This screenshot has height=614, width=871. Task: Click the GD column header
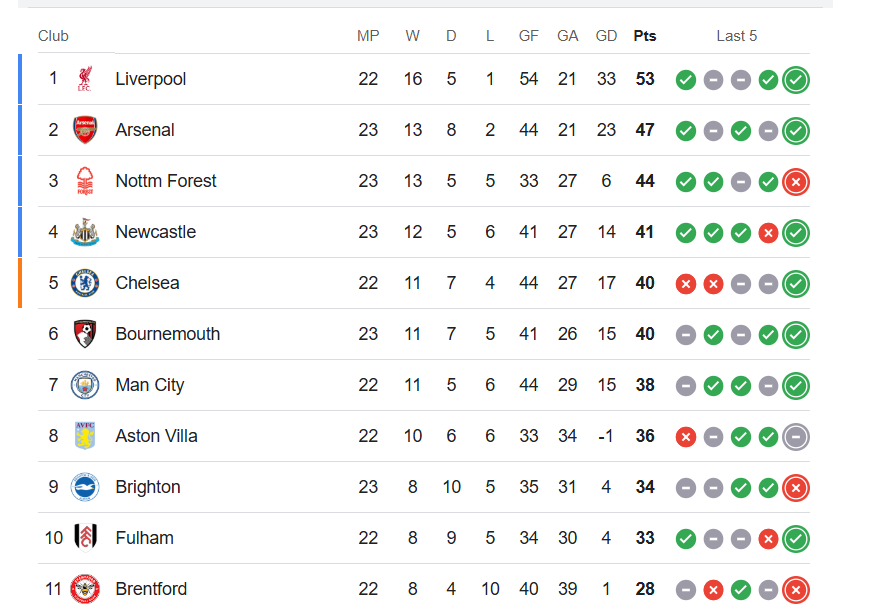[606, 36]
